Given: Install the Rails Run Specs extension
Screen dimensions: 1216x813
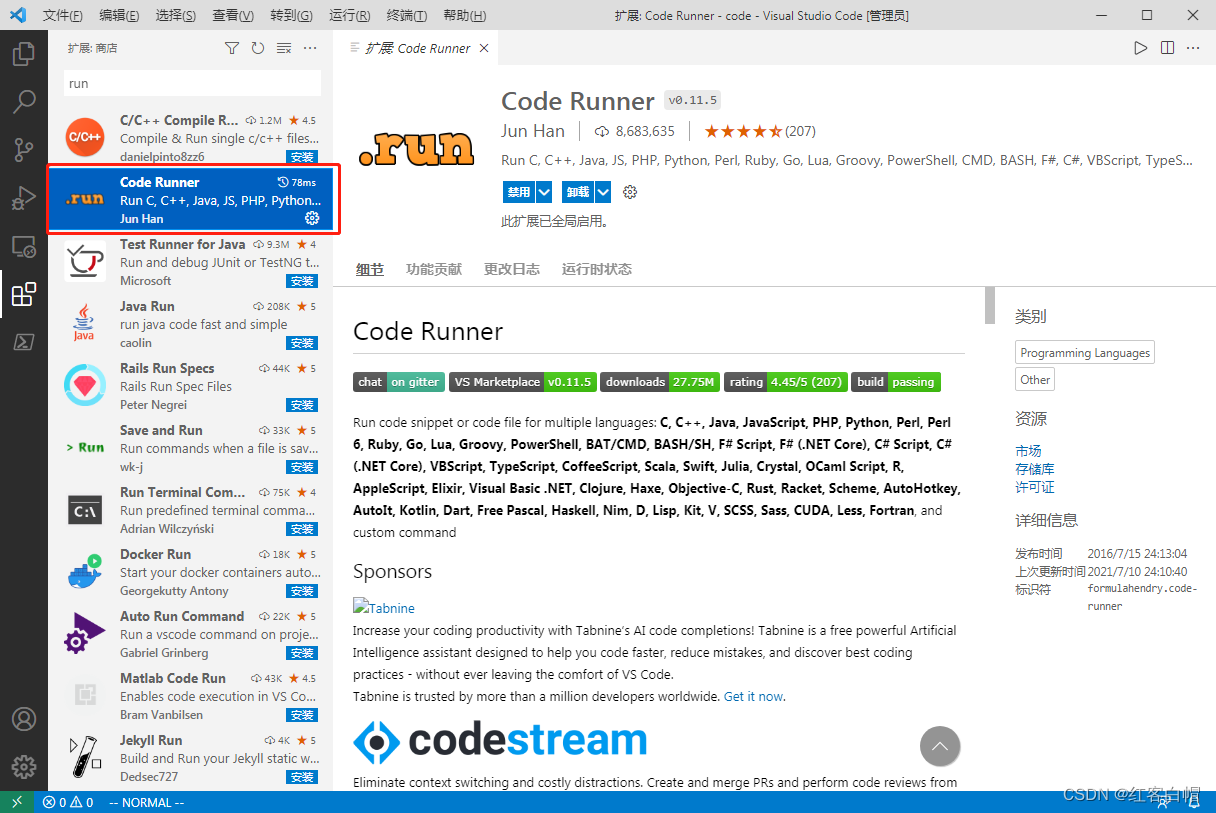Looking at the screenshot, I should pos(302,405).
